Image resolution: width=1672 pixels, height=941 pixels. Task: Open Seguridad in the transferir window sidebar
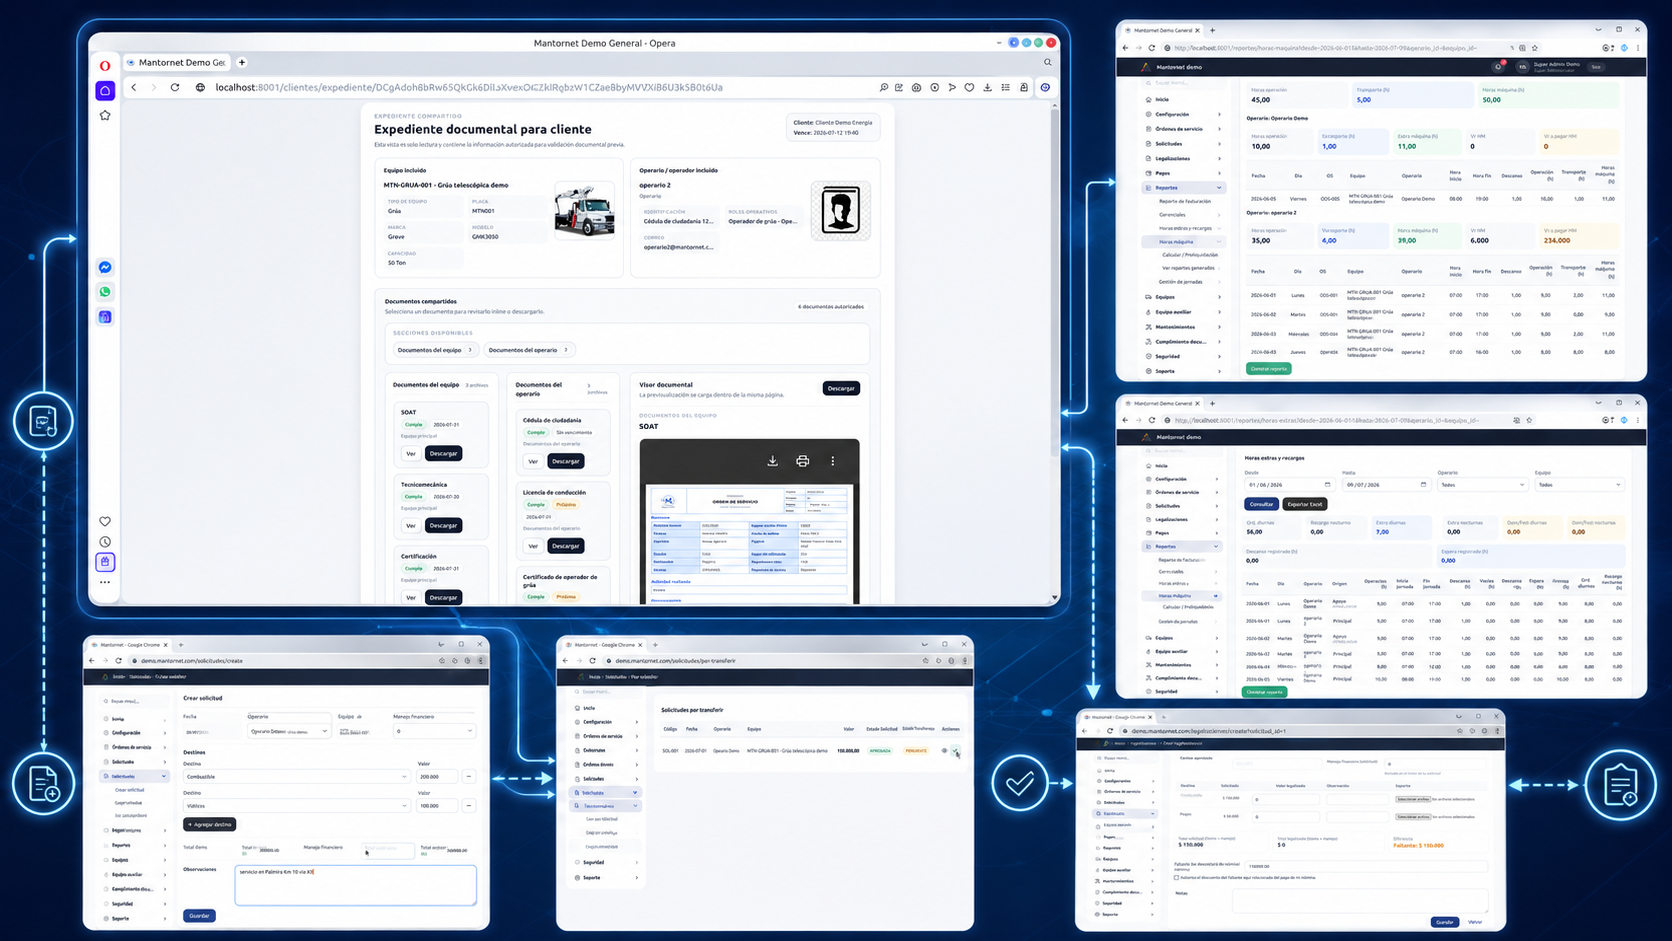point(606,862)
